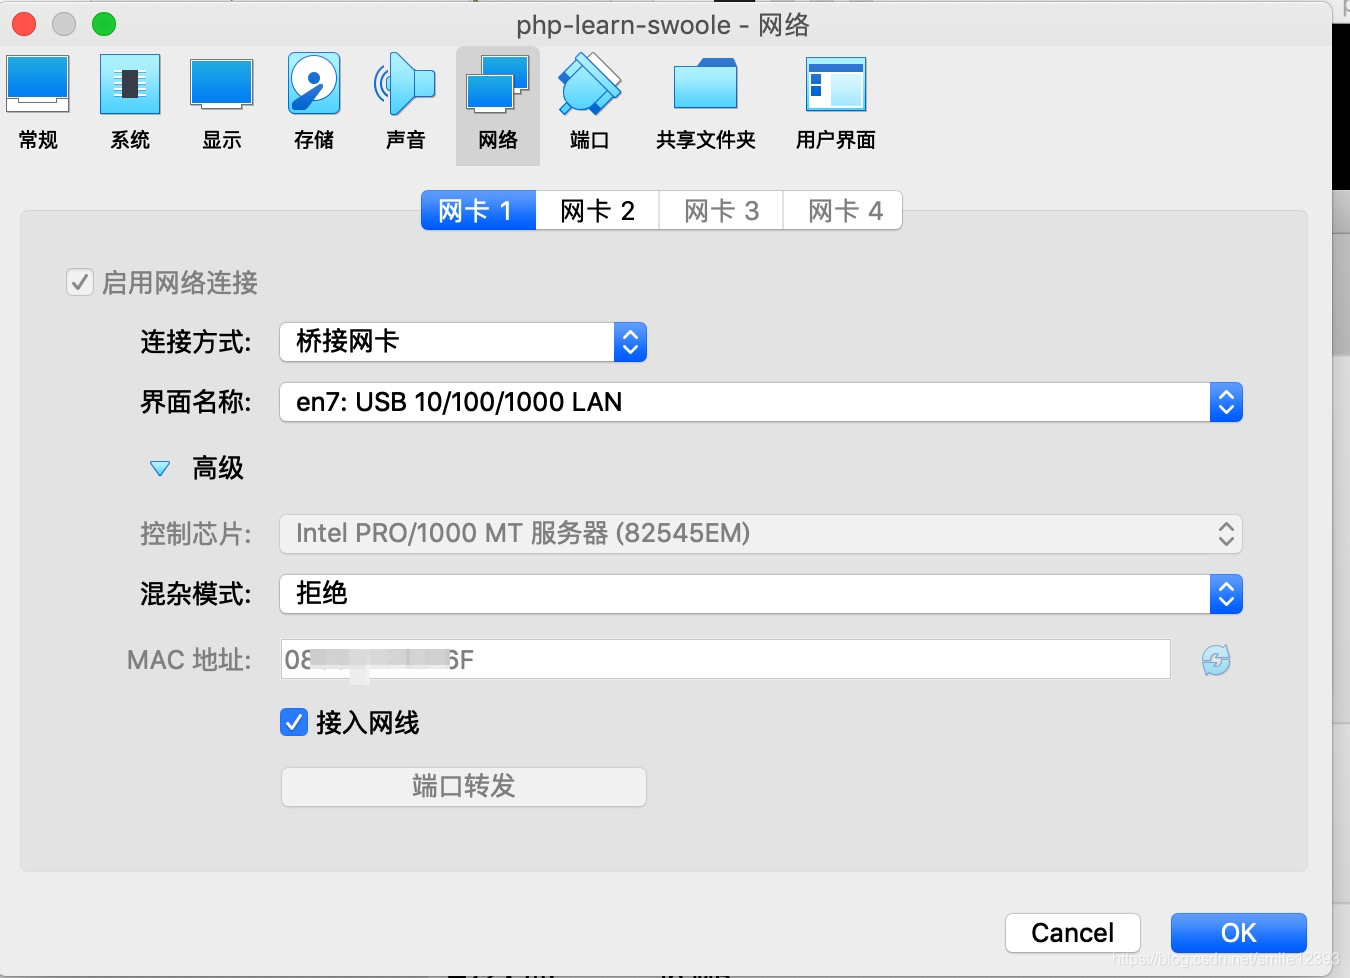
Task: Collapse the 高级 disclosure triangle
Action: [x=160, y=468]
